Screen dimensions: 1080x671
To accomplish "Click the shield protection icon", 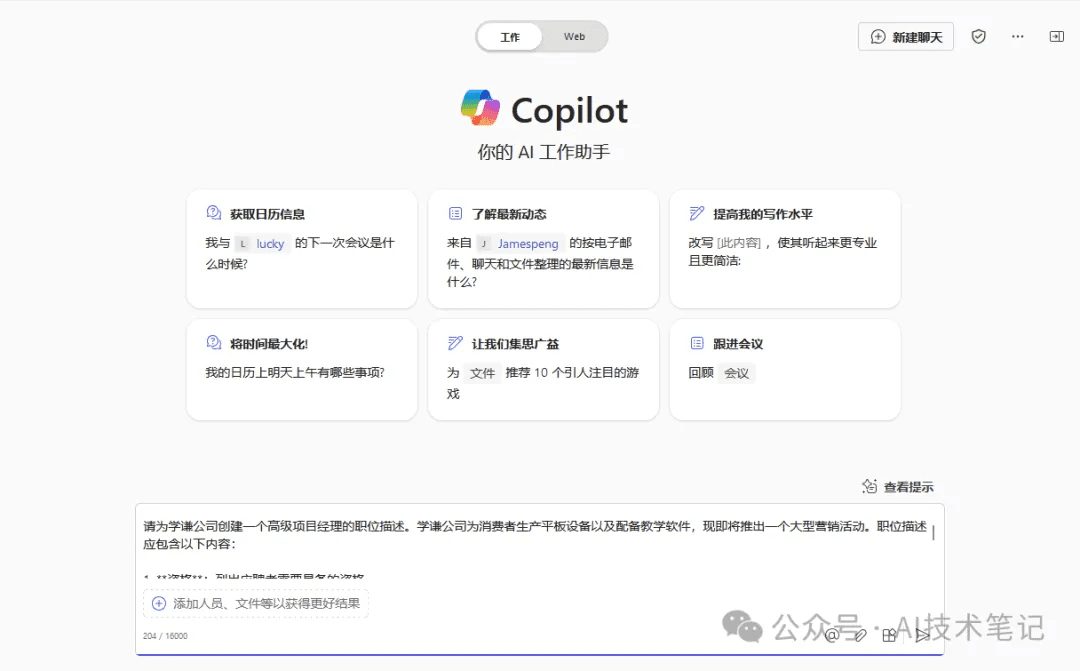I will click(x=978, y=37).
